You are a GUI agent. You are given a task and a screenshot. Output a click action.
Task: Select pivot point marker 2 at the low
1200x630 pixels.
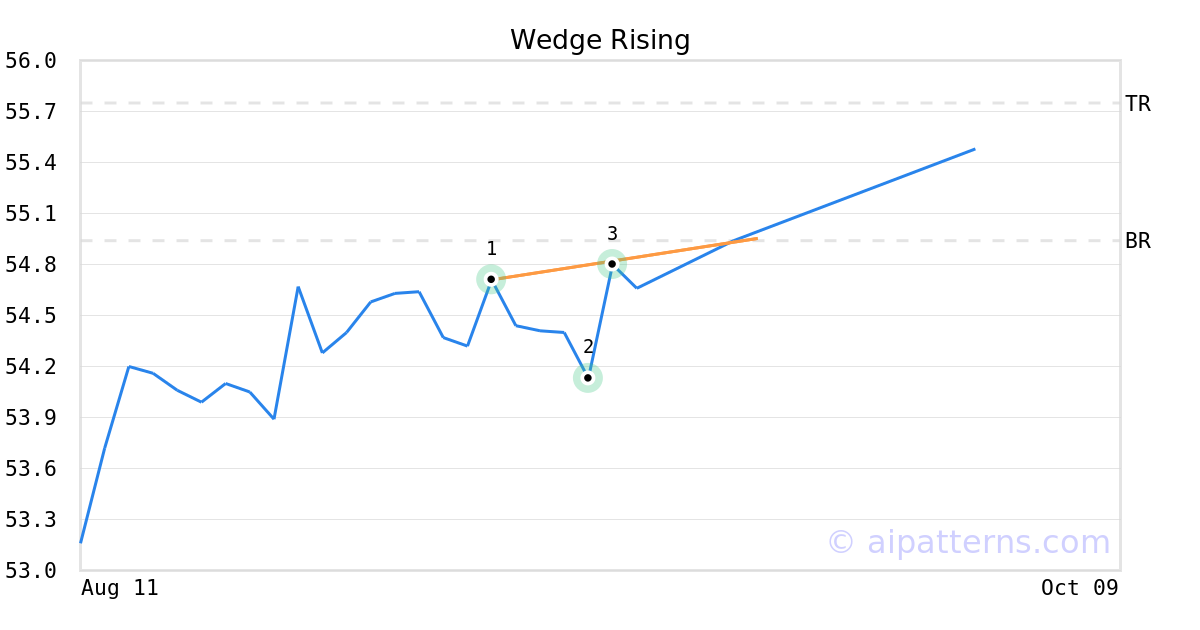coord(588,377)
